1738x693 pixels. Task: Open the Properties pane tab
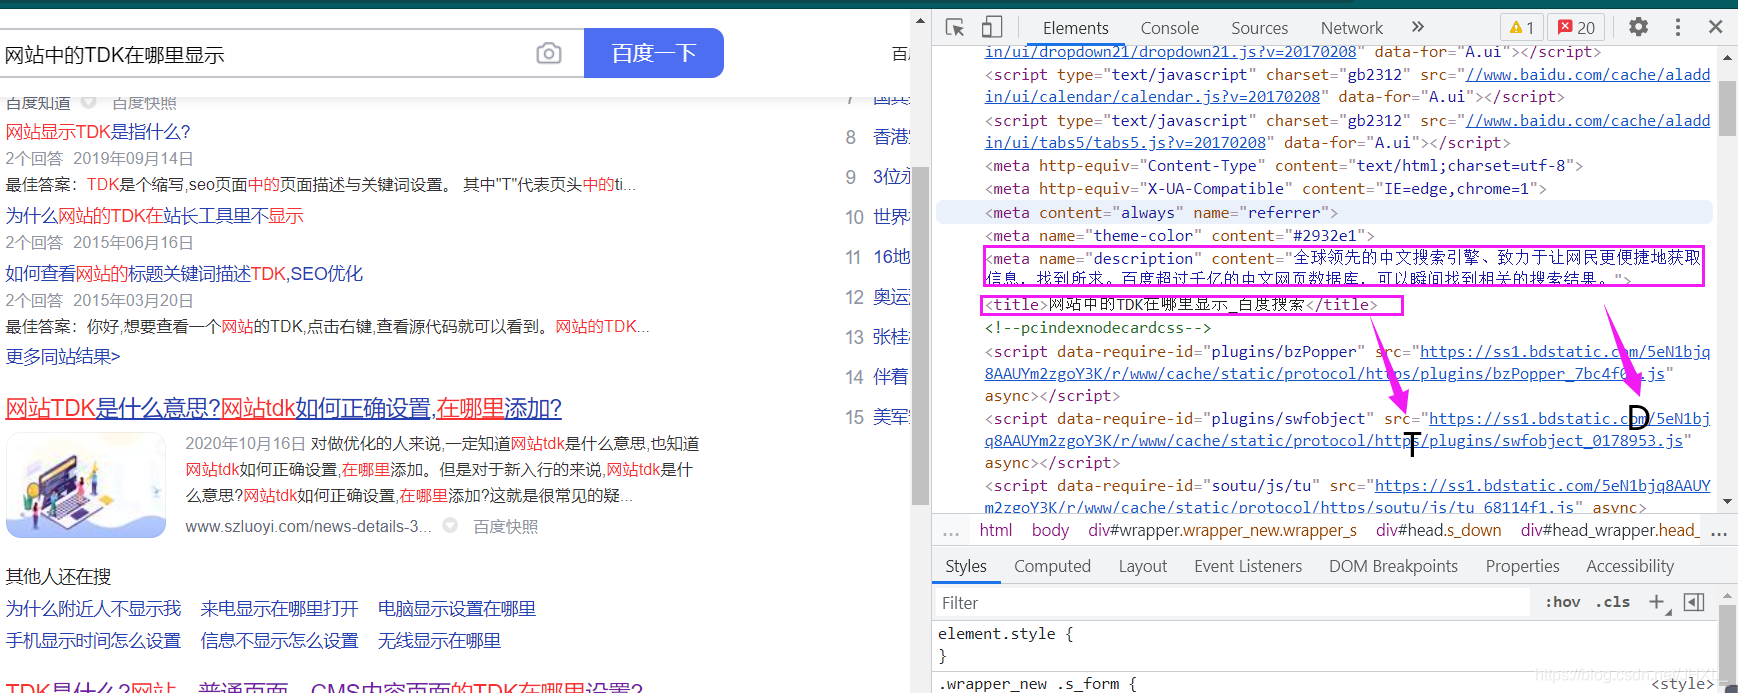[x=1522, y=566]
